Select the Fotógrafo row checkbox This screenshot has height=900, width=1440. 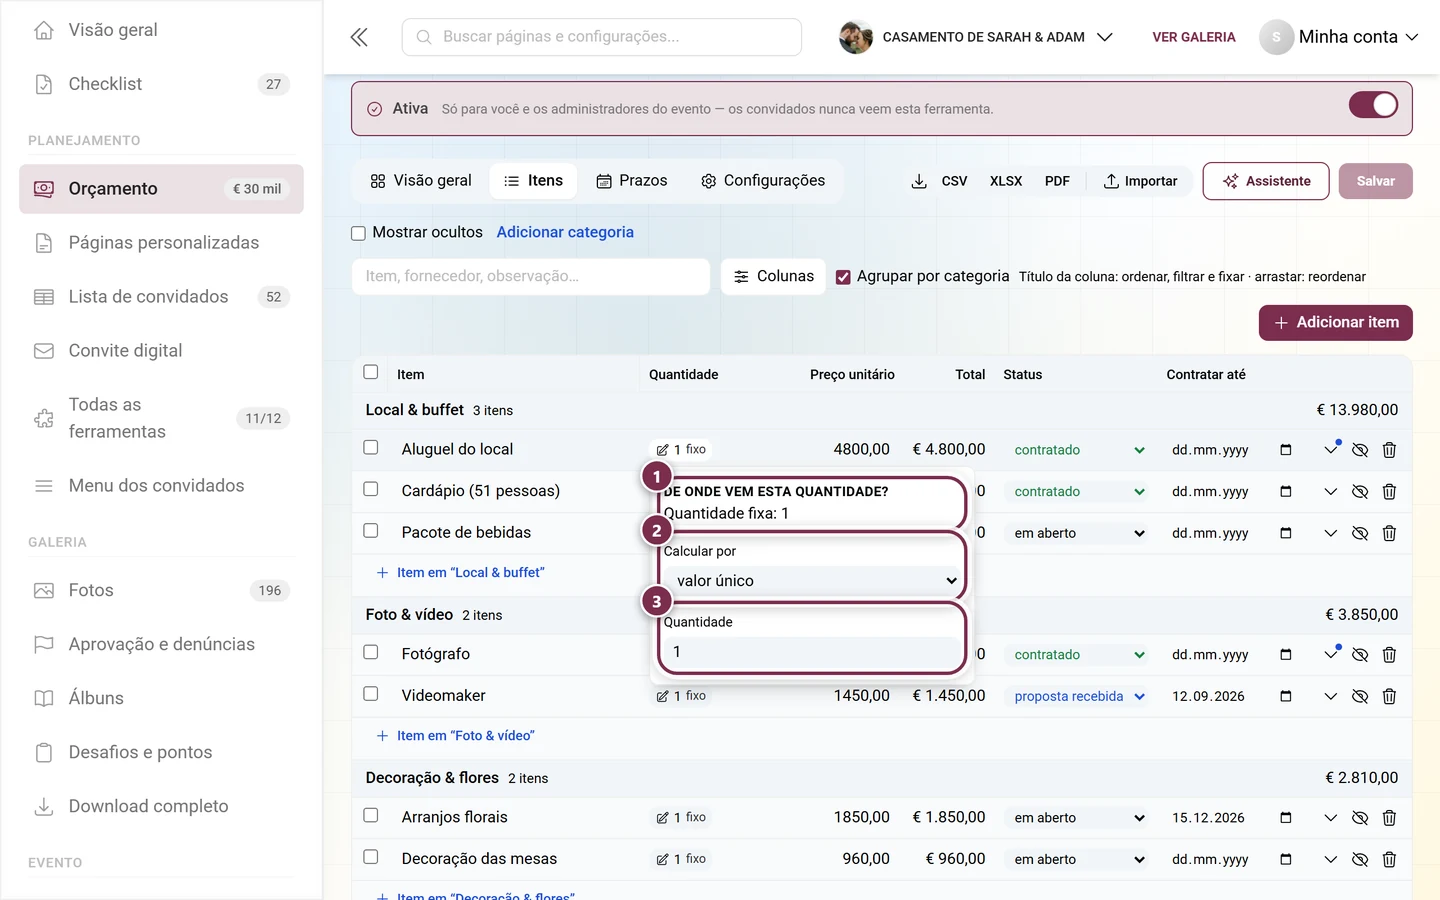click(x=371, y=652)
